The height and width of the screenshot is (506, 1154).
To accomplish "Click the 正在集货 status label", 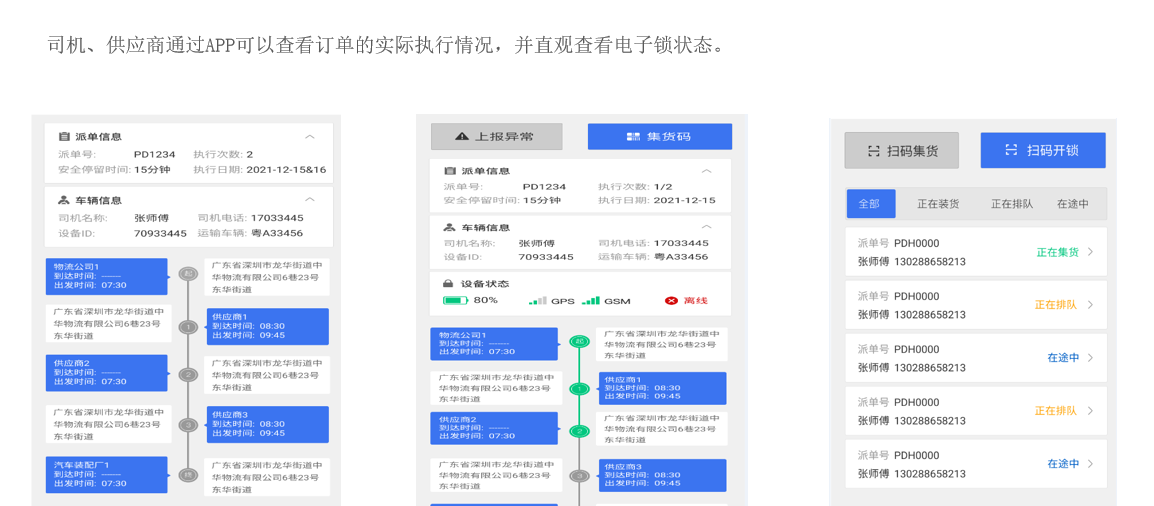I will pyautogui.click(x=1057, y=252).
